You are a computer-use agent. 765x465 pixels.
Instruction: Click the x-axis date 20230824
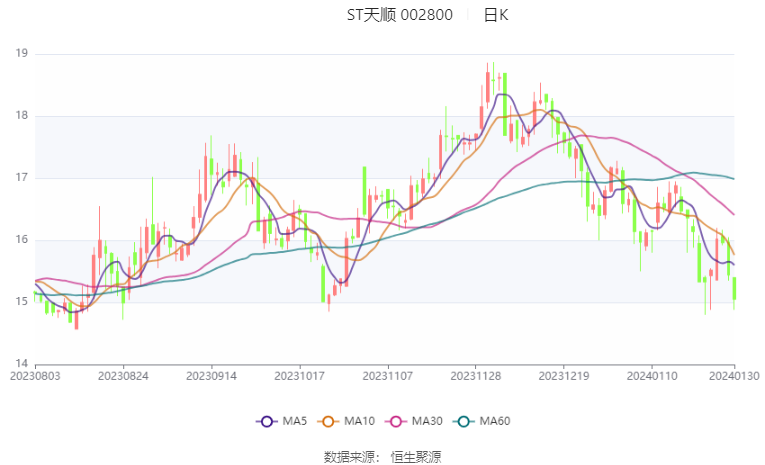[x=123, y=376]
